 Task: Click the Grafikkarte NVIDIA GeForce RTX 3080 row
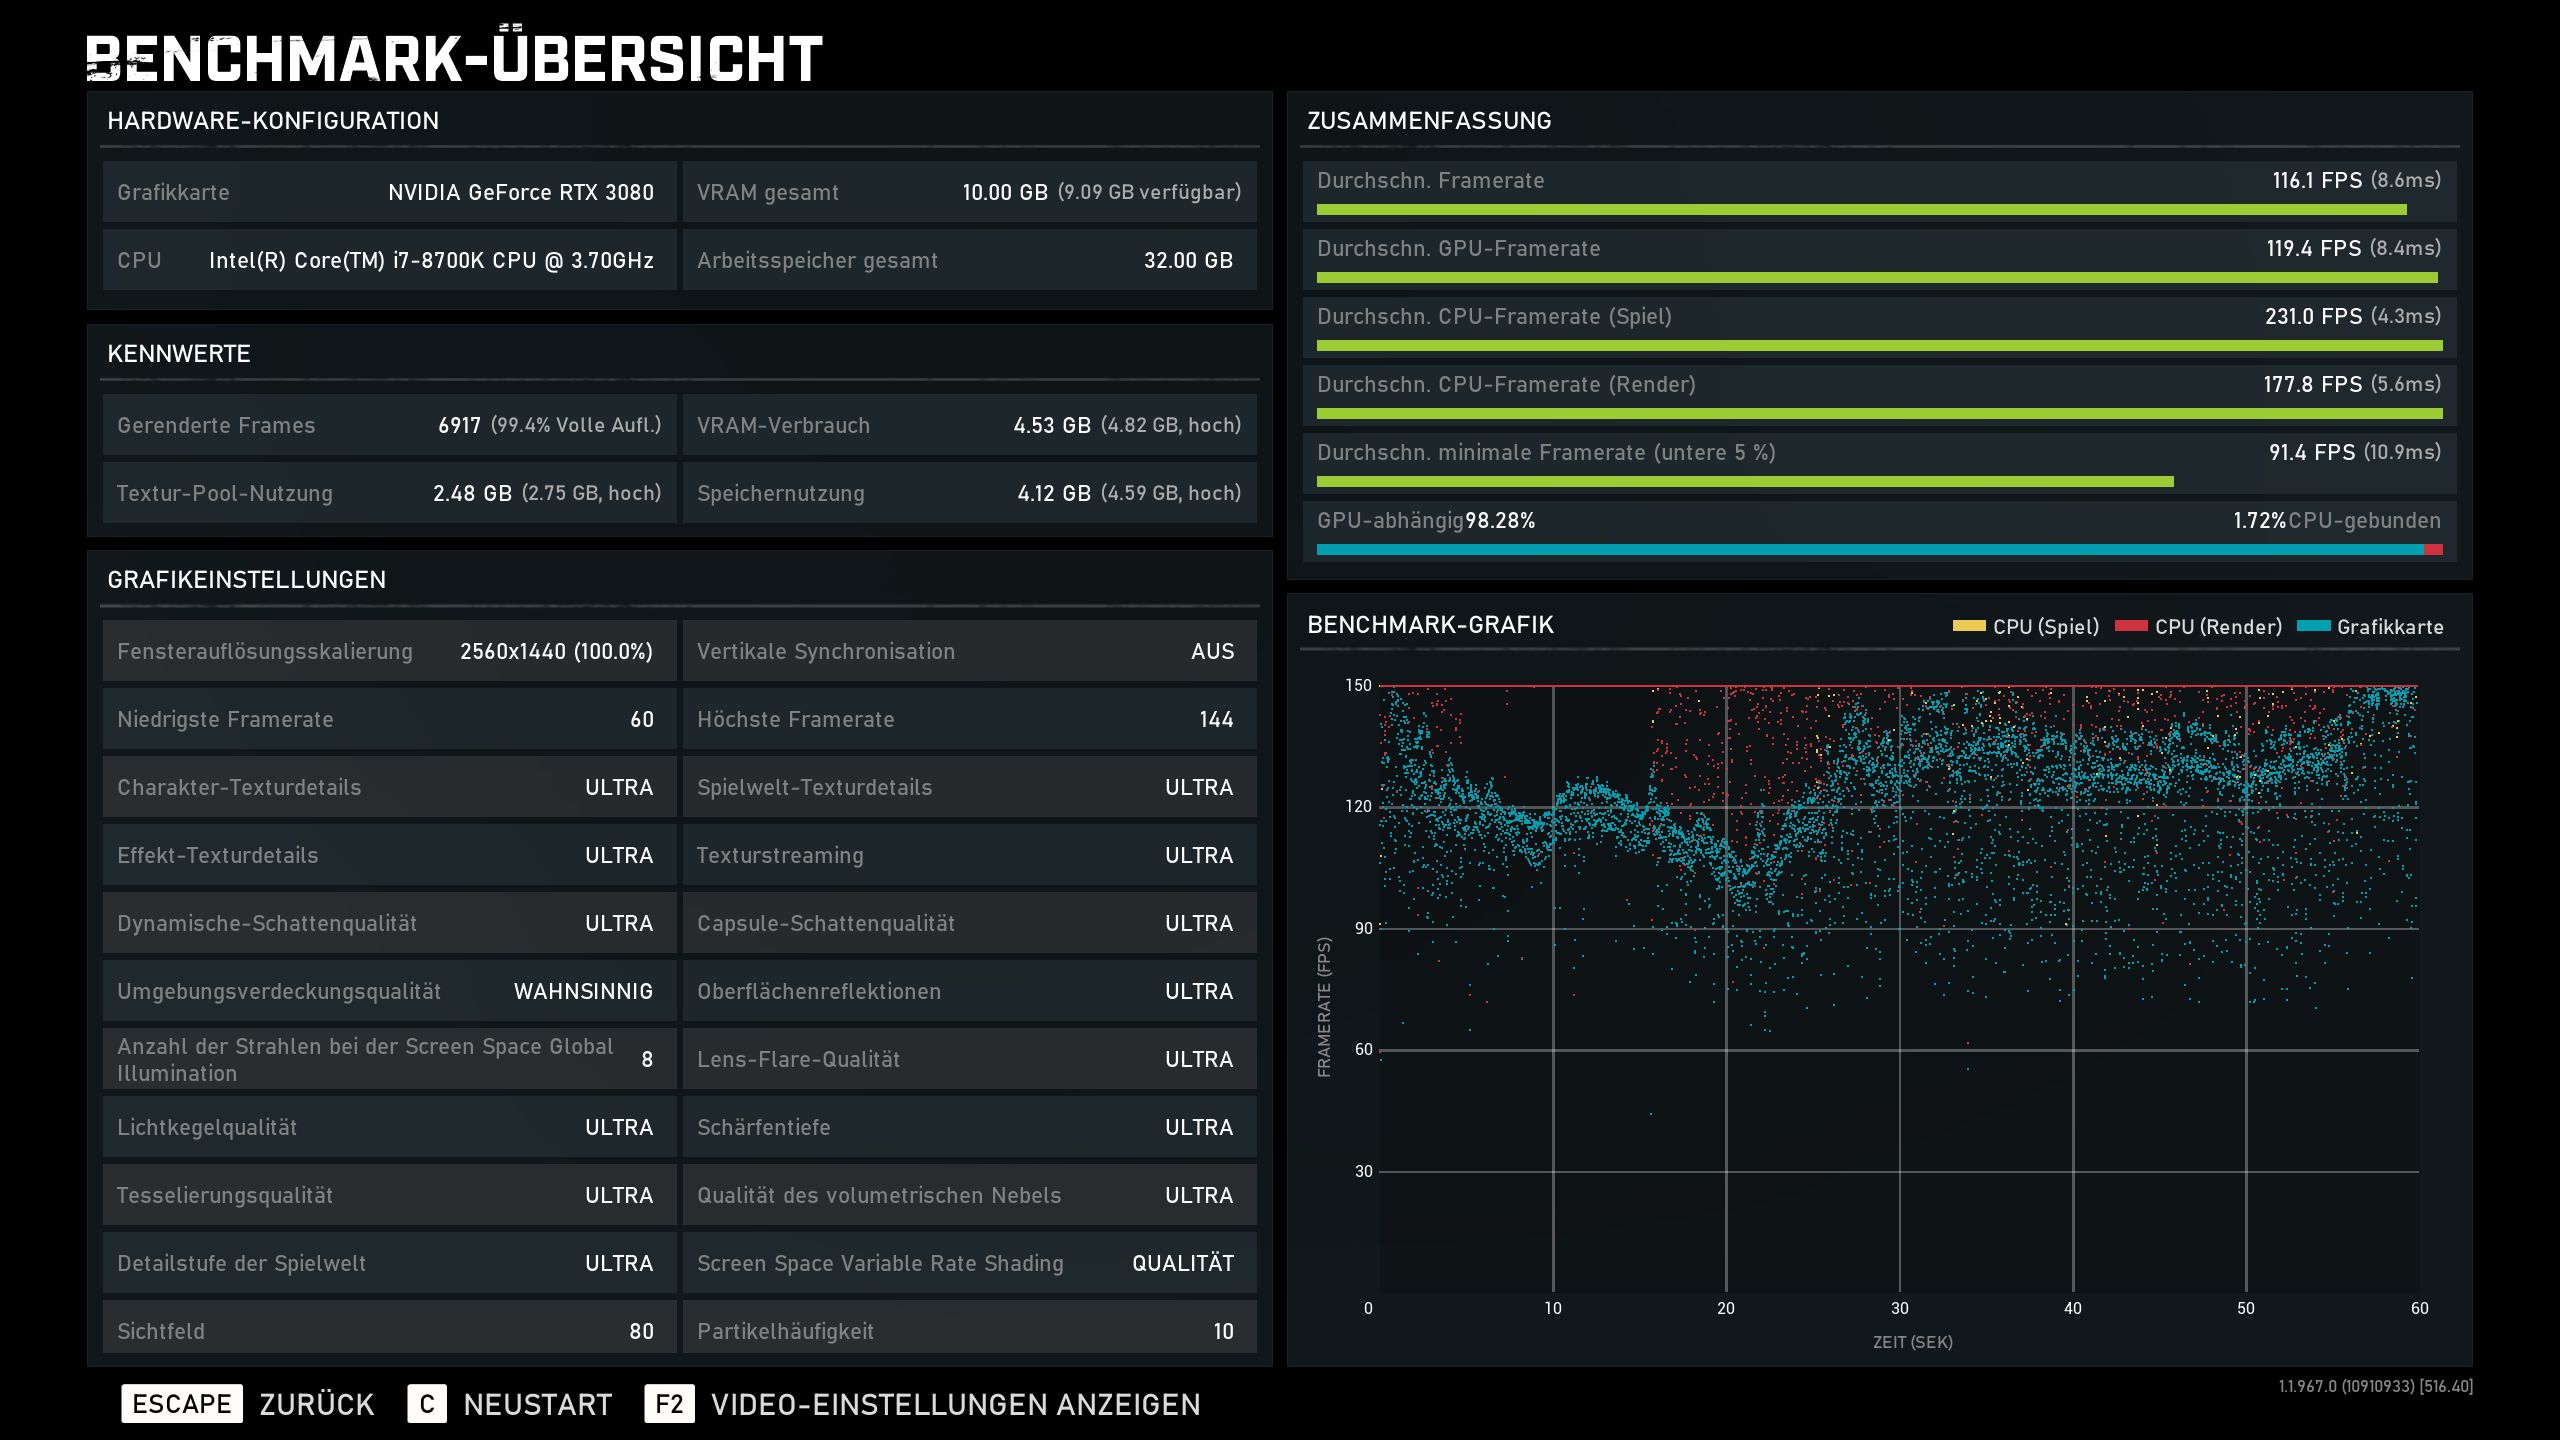pos(388,192)
